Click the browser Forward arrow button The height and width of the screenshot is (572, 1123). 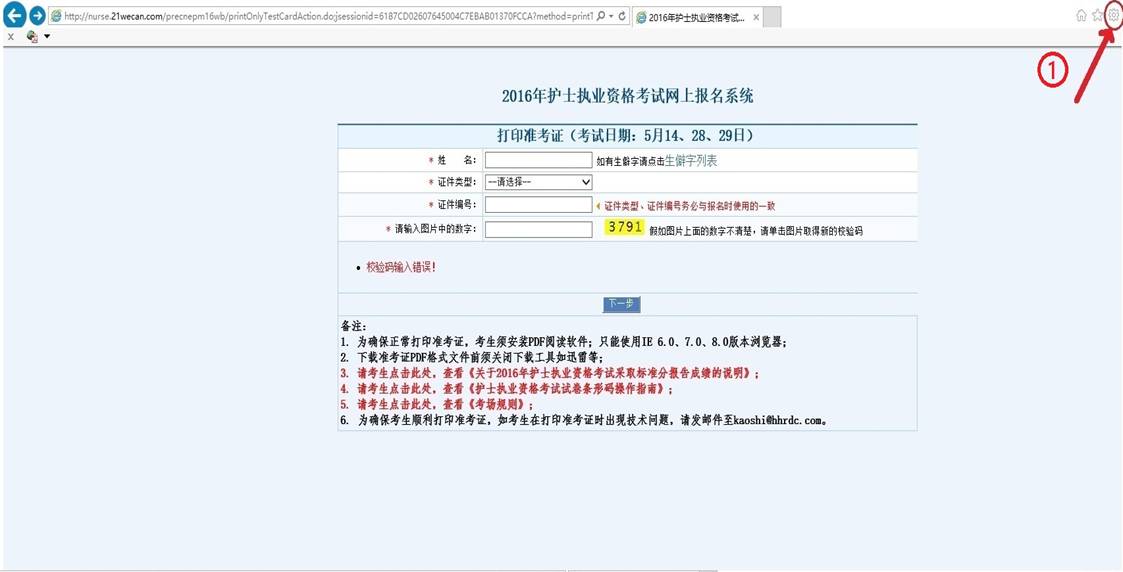point(37,16)
